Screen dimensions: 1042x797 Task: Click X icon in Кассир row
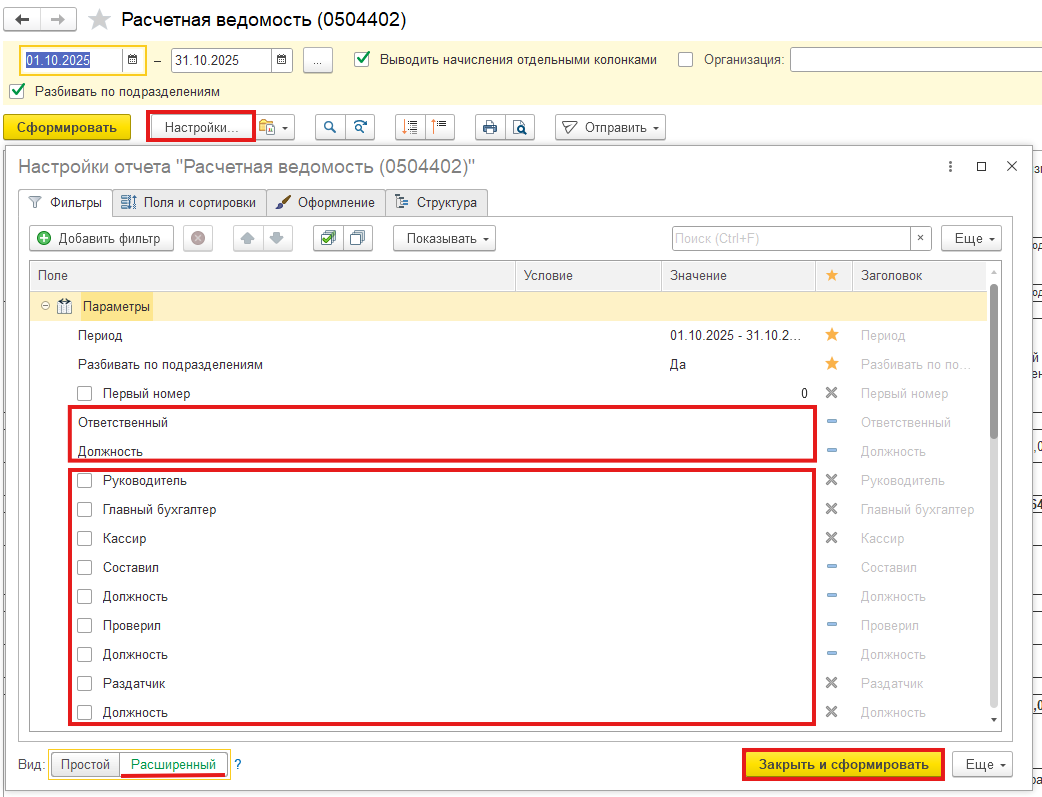tap(831, 538)
